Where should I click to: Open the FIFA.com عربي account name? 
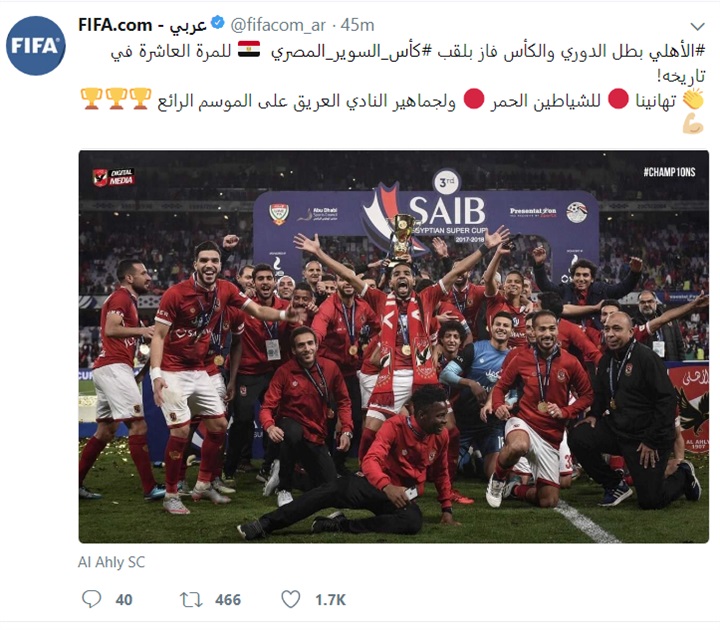[142, 25]
